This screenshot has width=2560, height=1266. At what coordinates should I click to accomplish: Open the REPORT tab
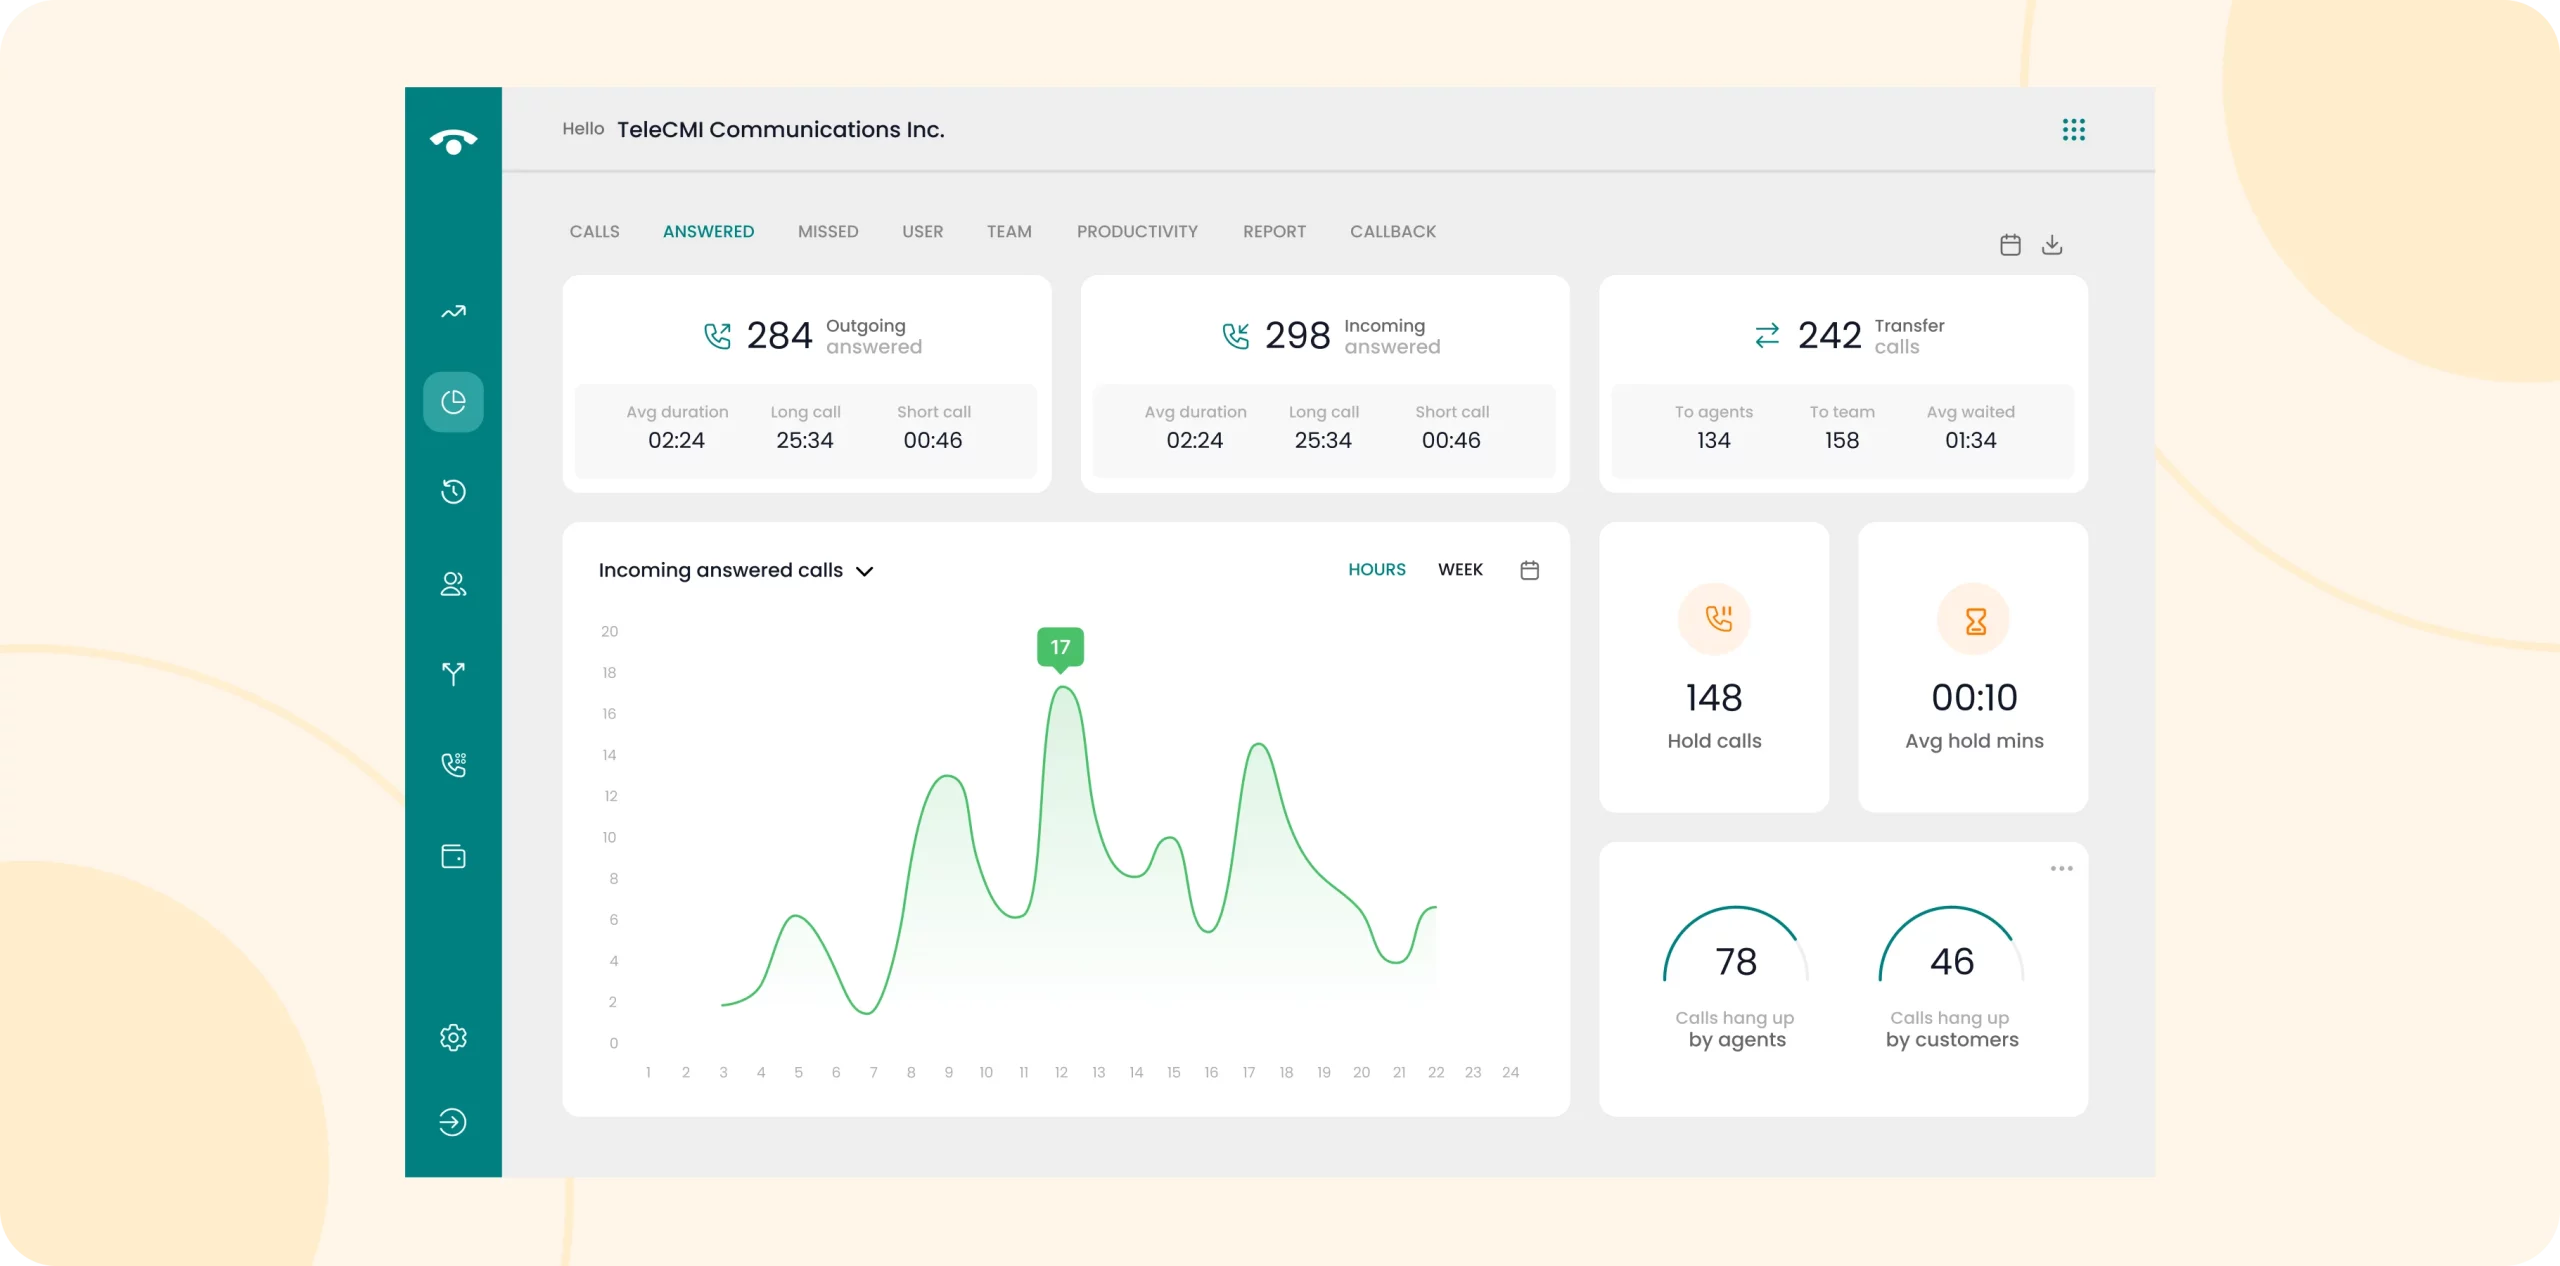(1274, 231)
